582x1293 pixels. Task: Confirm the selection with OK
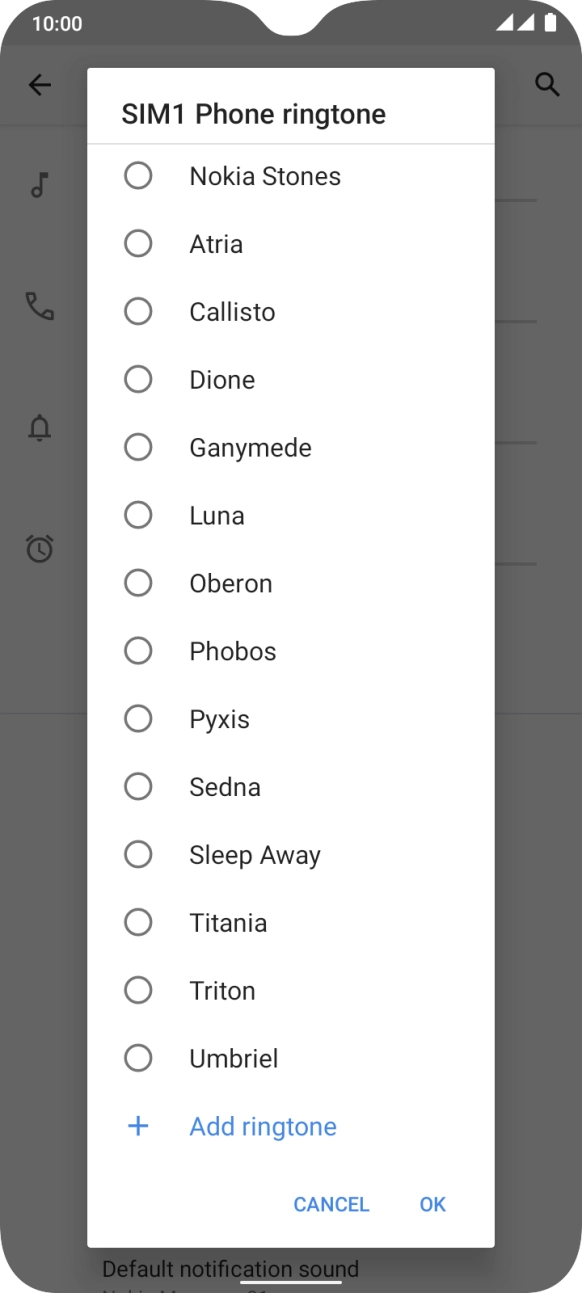click(431, 1204)
